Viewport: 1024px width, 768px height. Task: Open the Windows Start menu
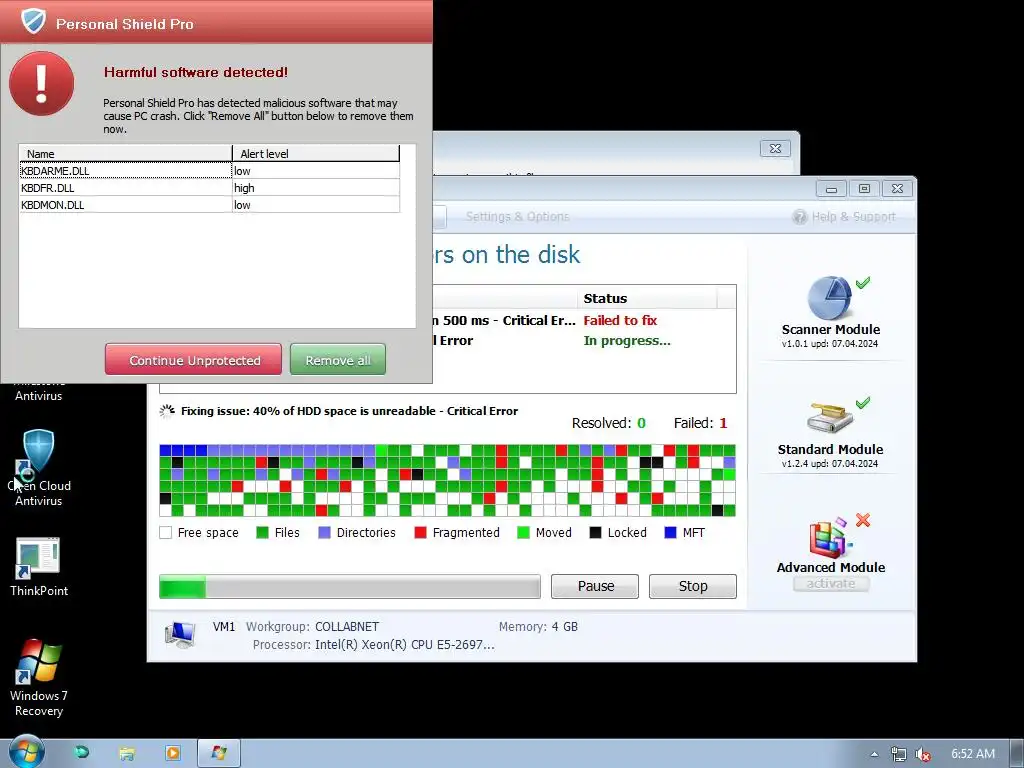click(x=26, y=752)
